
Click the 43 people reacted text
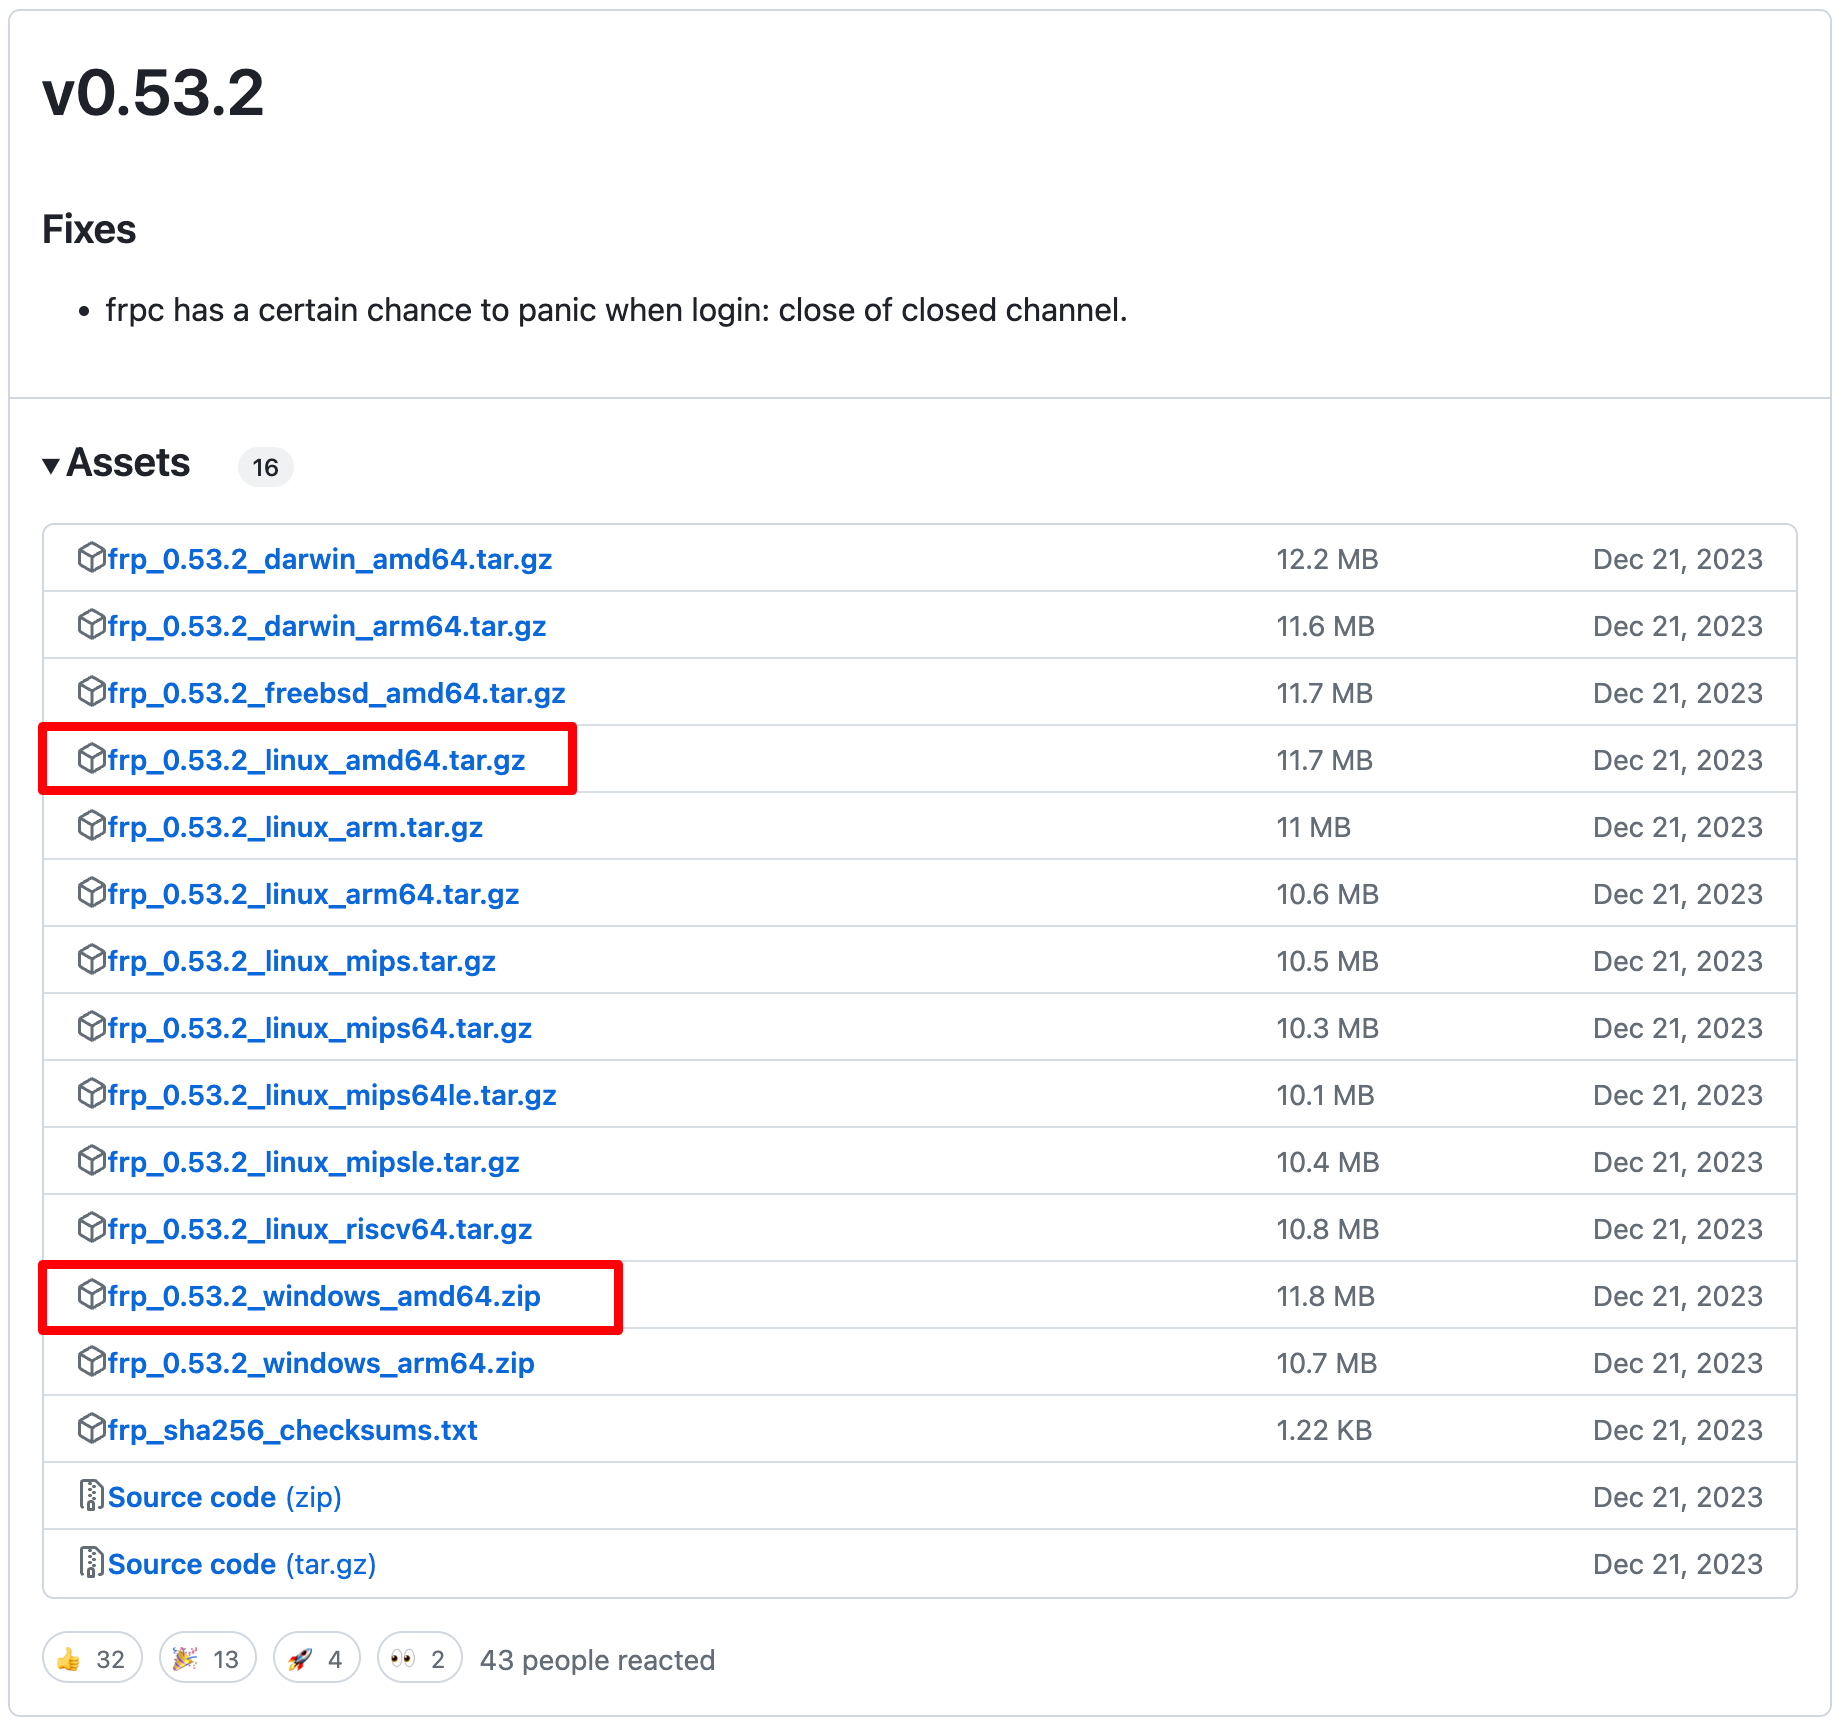point(597,1660)
